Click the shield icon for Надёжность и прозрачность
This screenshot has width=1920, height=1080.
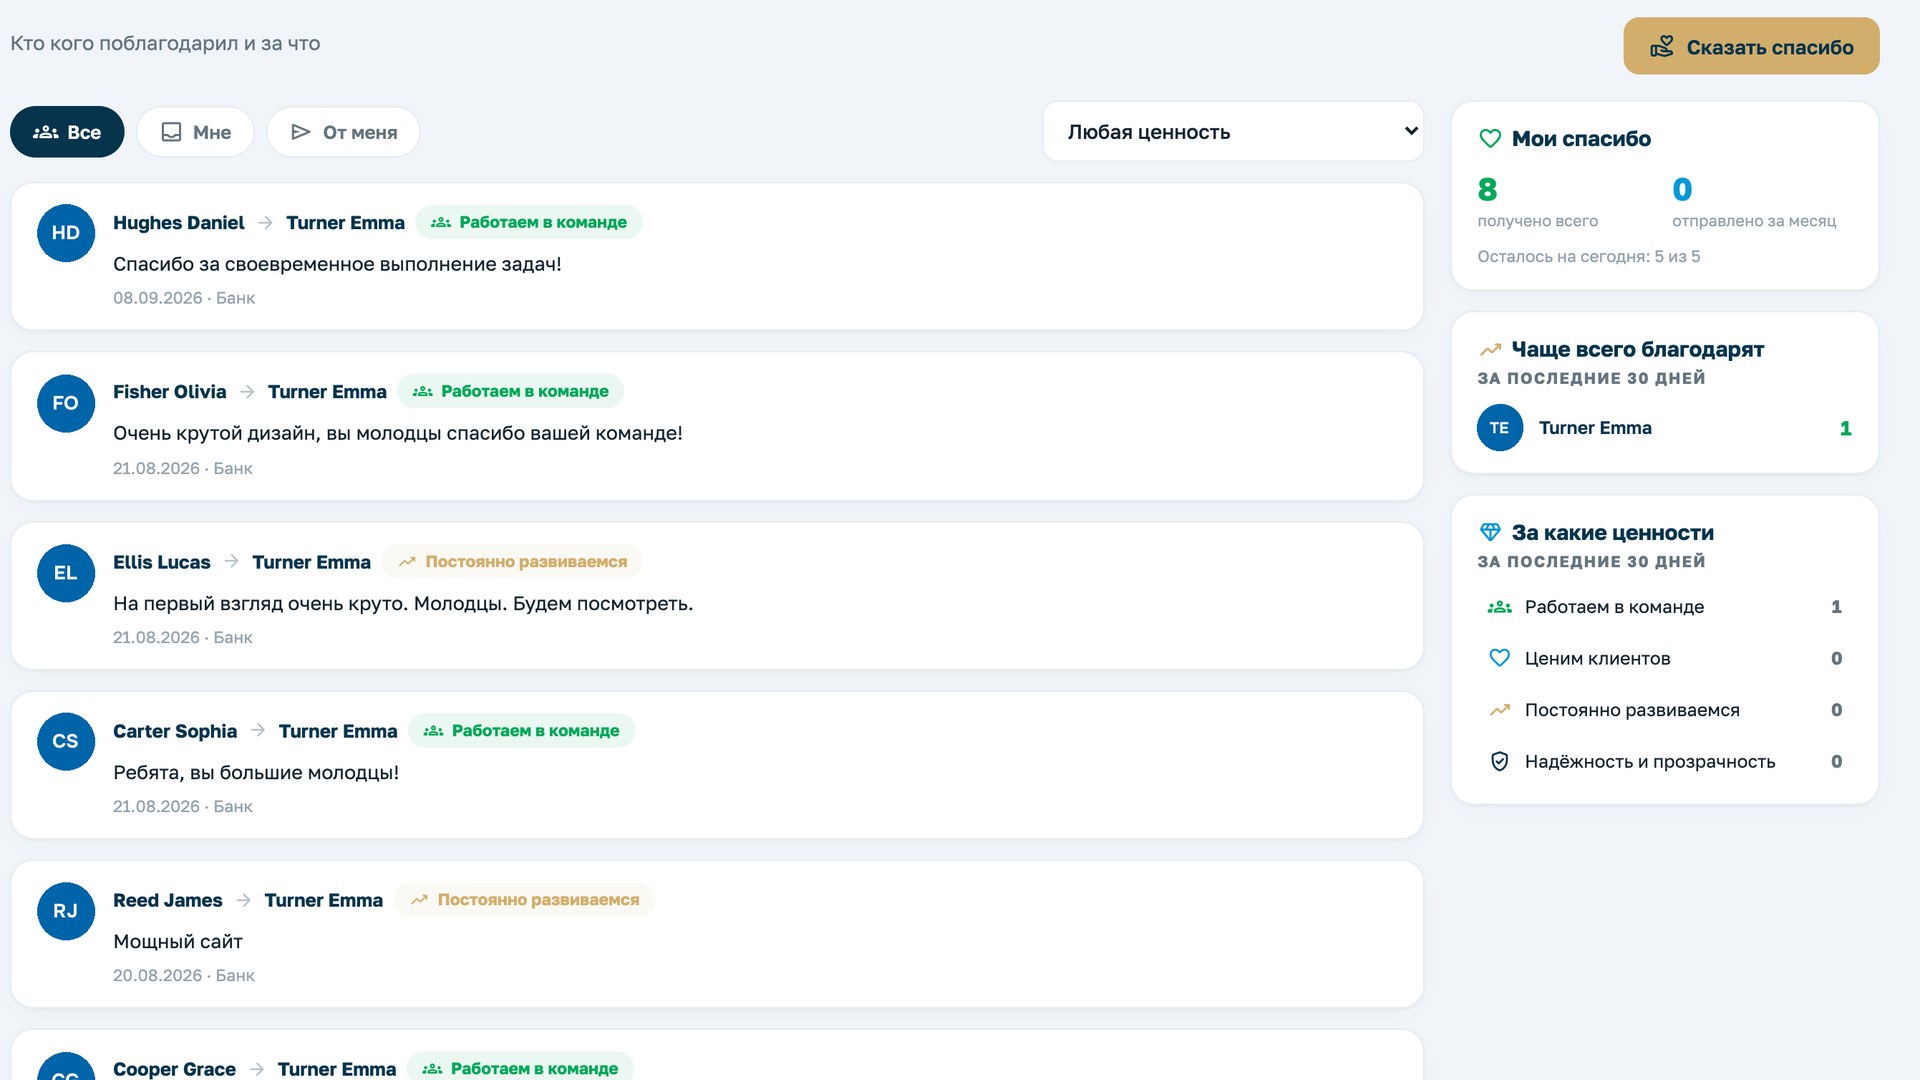point(1499,762)
